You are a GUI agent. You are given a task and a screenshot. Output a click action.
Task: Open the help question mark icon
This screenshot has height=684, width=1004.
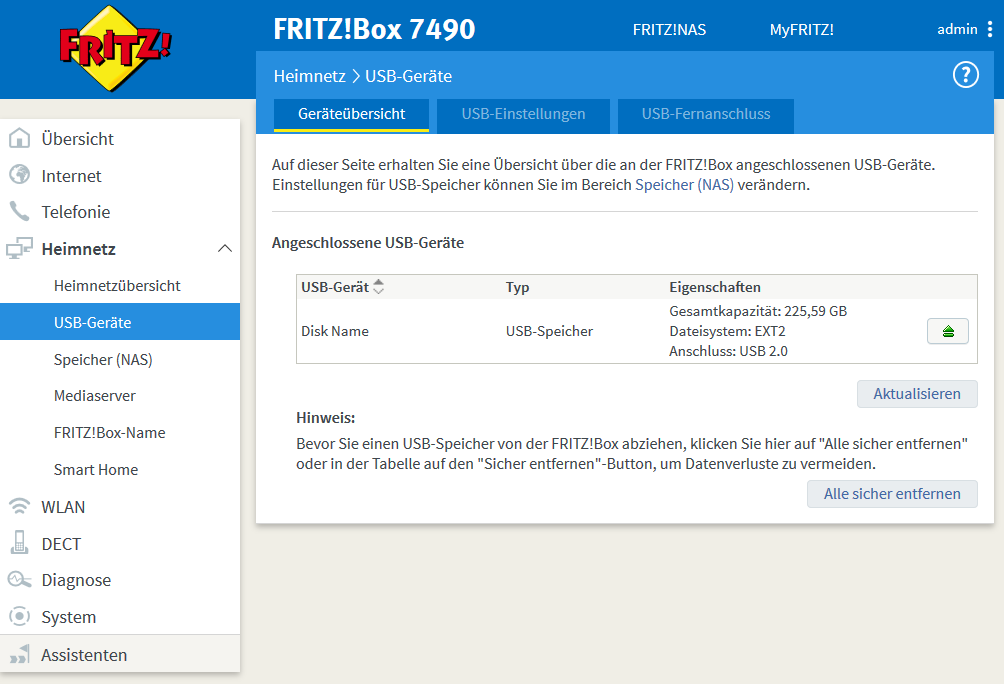(965, 75)
